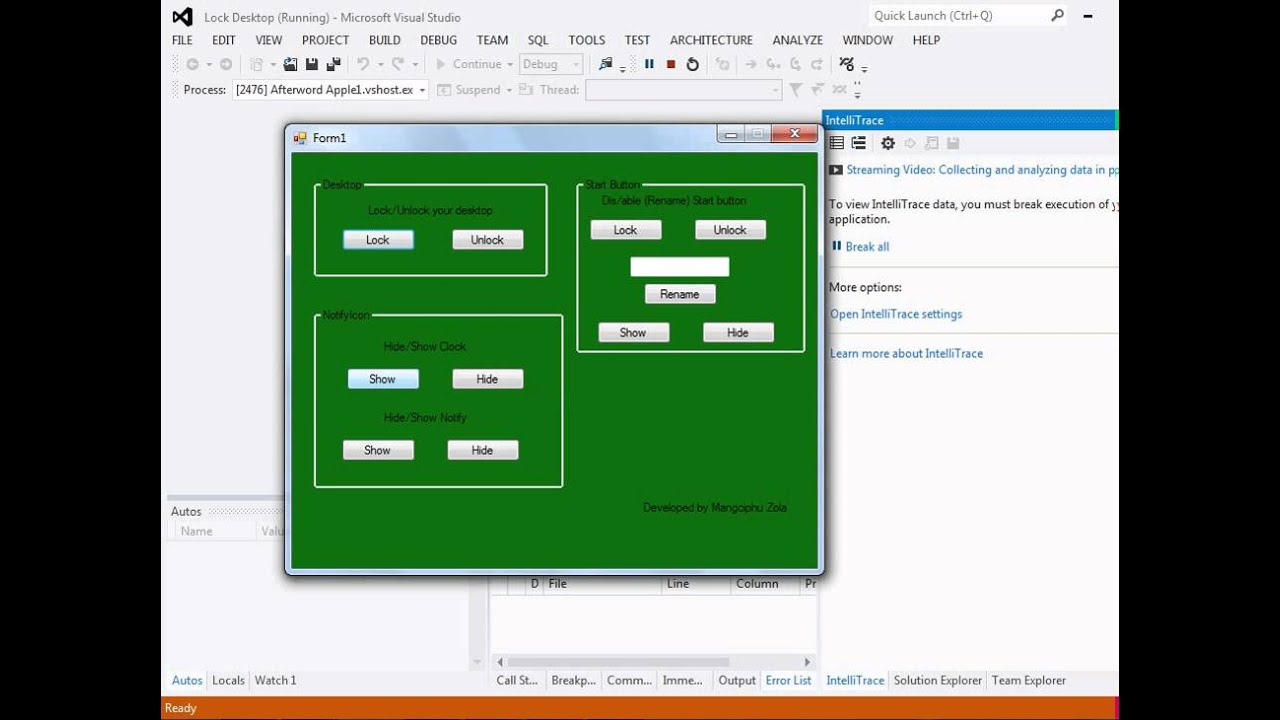Click the single-disk Save icon

coord(312,64)
